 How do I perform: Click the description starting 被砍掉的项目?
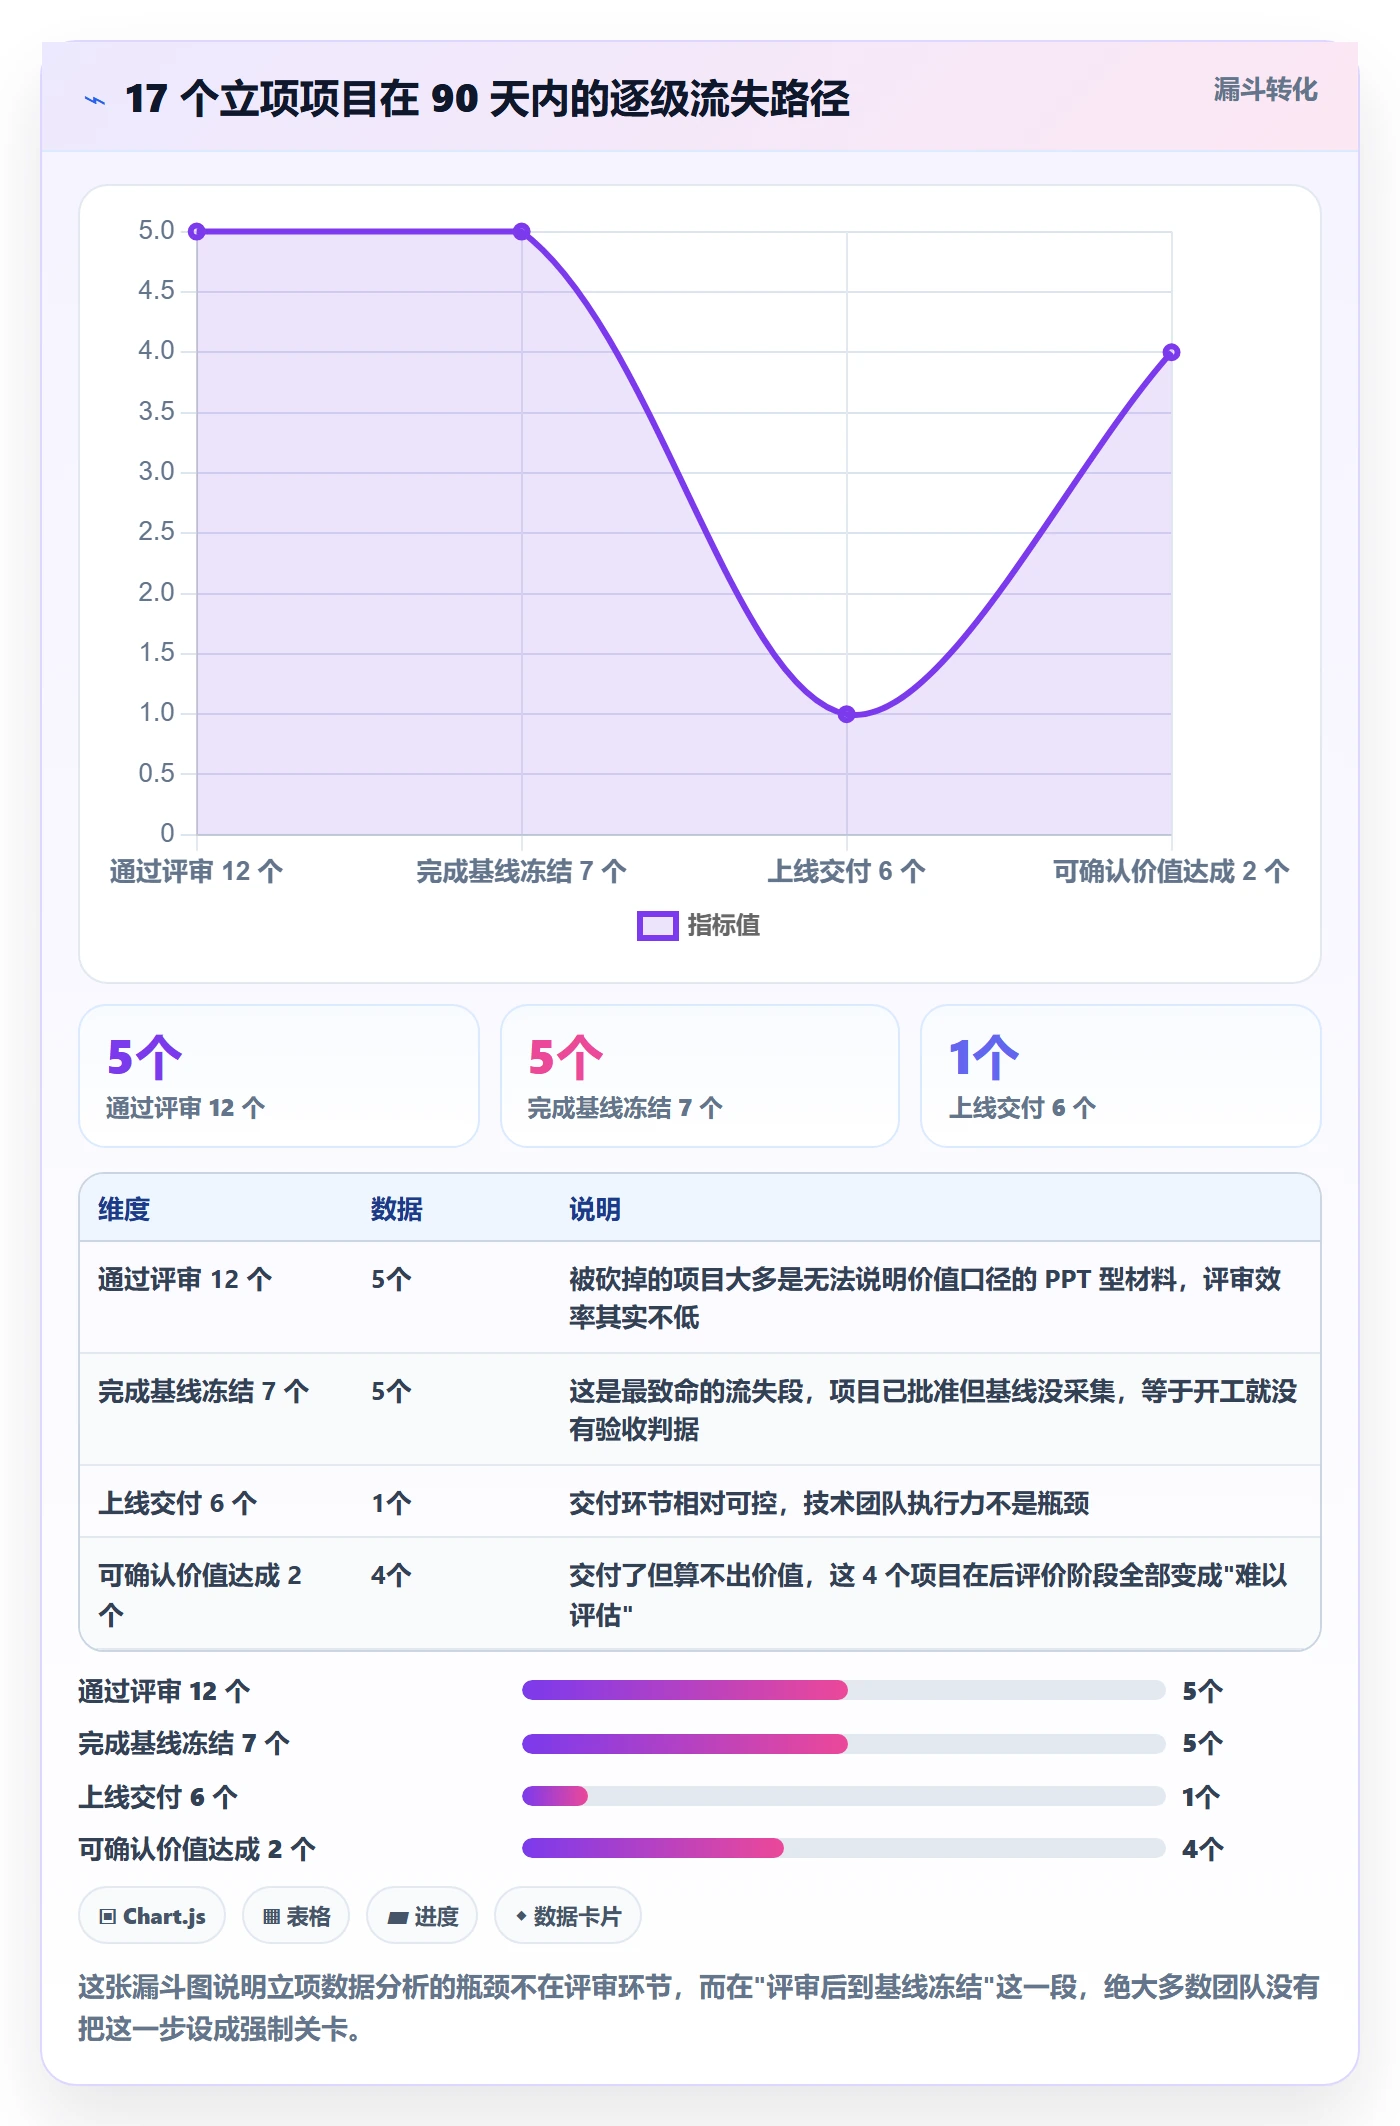(x=925, y=1298)
